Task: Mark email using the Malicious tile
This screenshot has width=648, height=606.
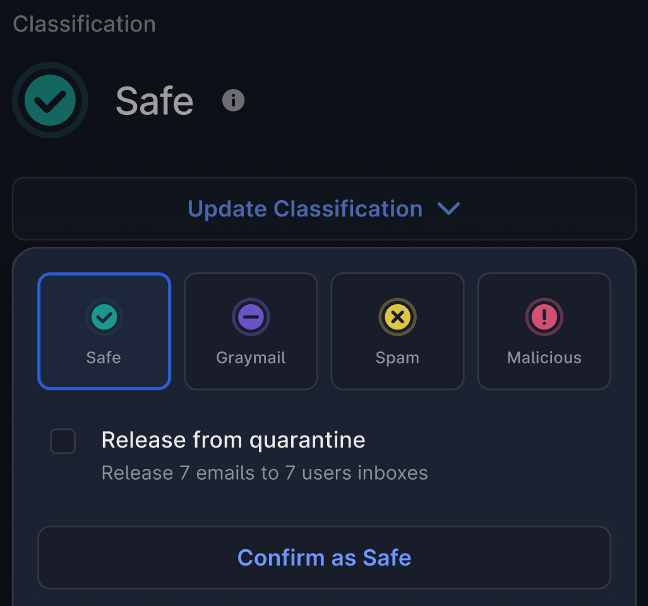Action: pos(544,331)
